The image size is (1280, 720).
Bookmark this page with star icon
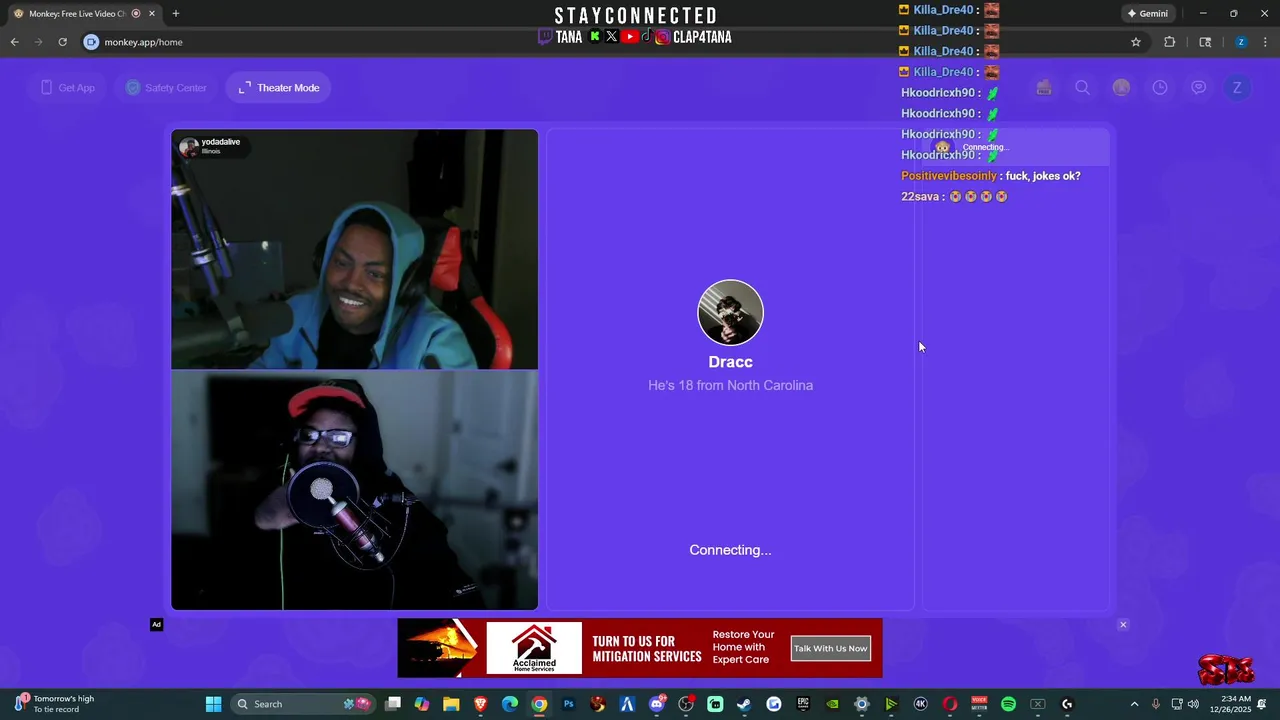coord(1136,42)
